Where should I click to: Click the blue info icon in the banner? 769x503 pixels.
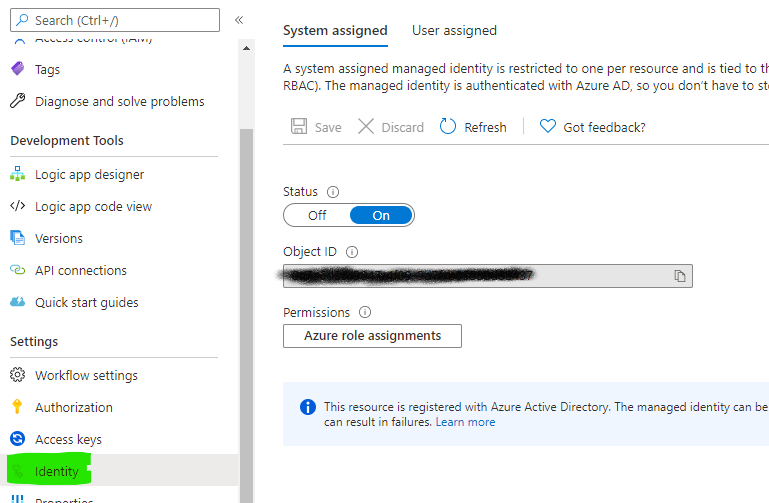point(308,406)
